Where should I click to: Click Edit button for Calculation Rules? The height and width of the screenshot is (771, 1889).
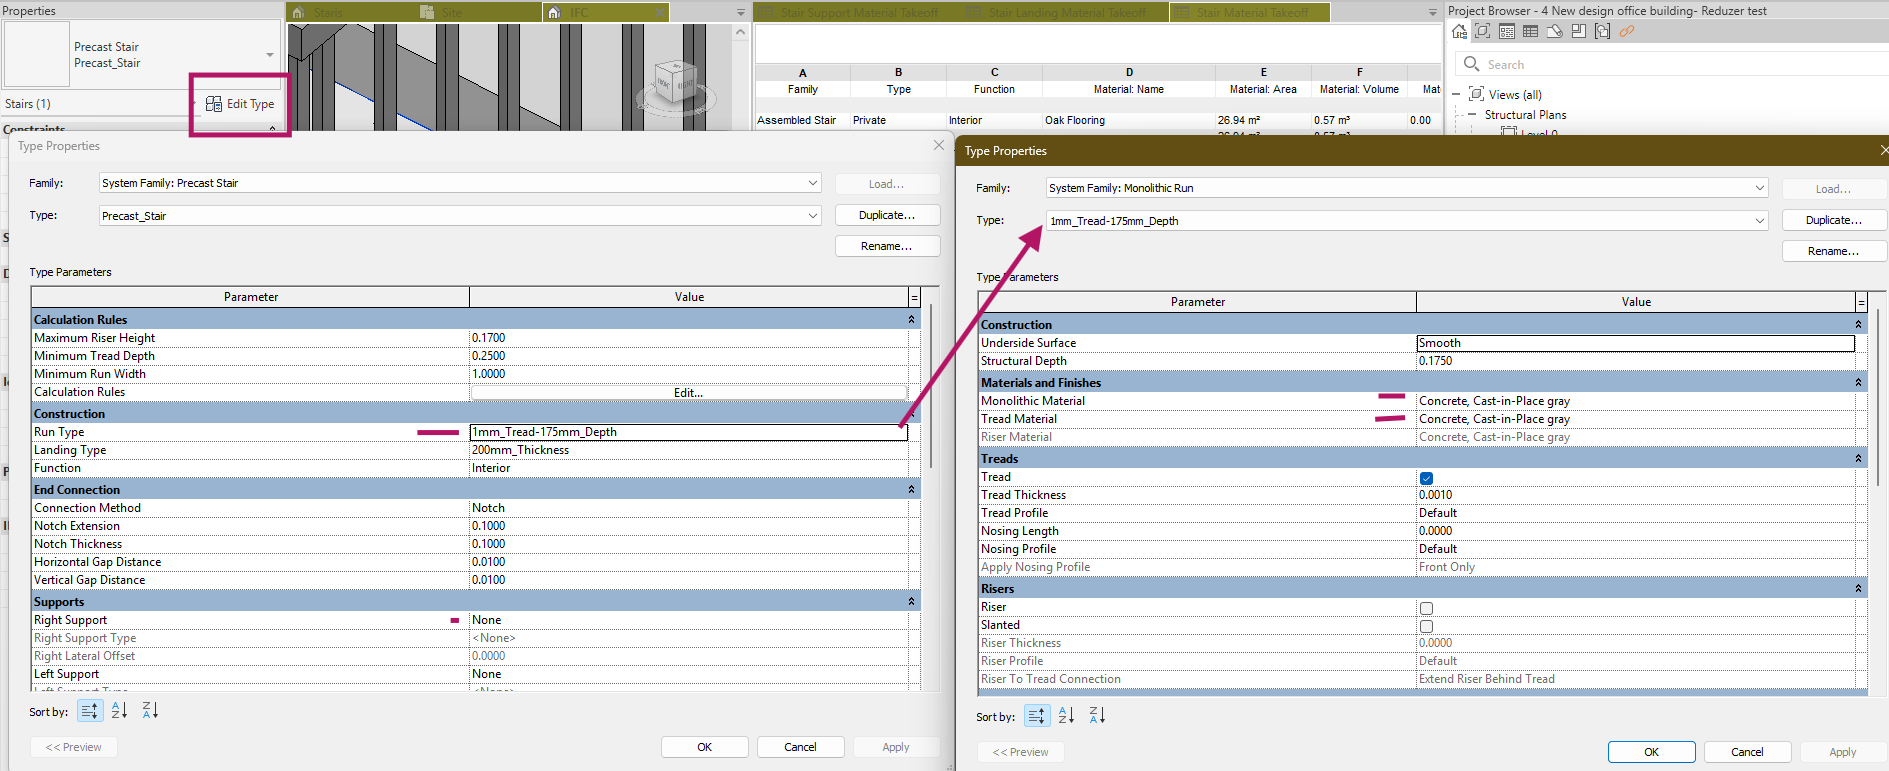(x=688, y=393)
